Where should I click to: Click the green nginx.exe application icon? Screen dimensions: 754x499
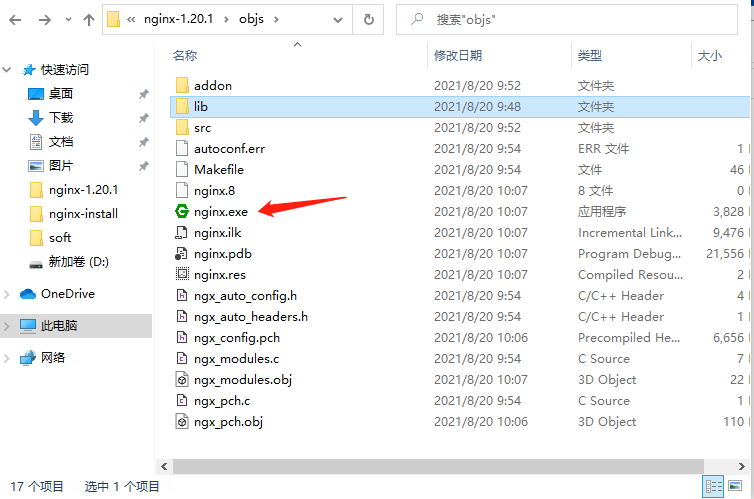click(x=182, y=212)
